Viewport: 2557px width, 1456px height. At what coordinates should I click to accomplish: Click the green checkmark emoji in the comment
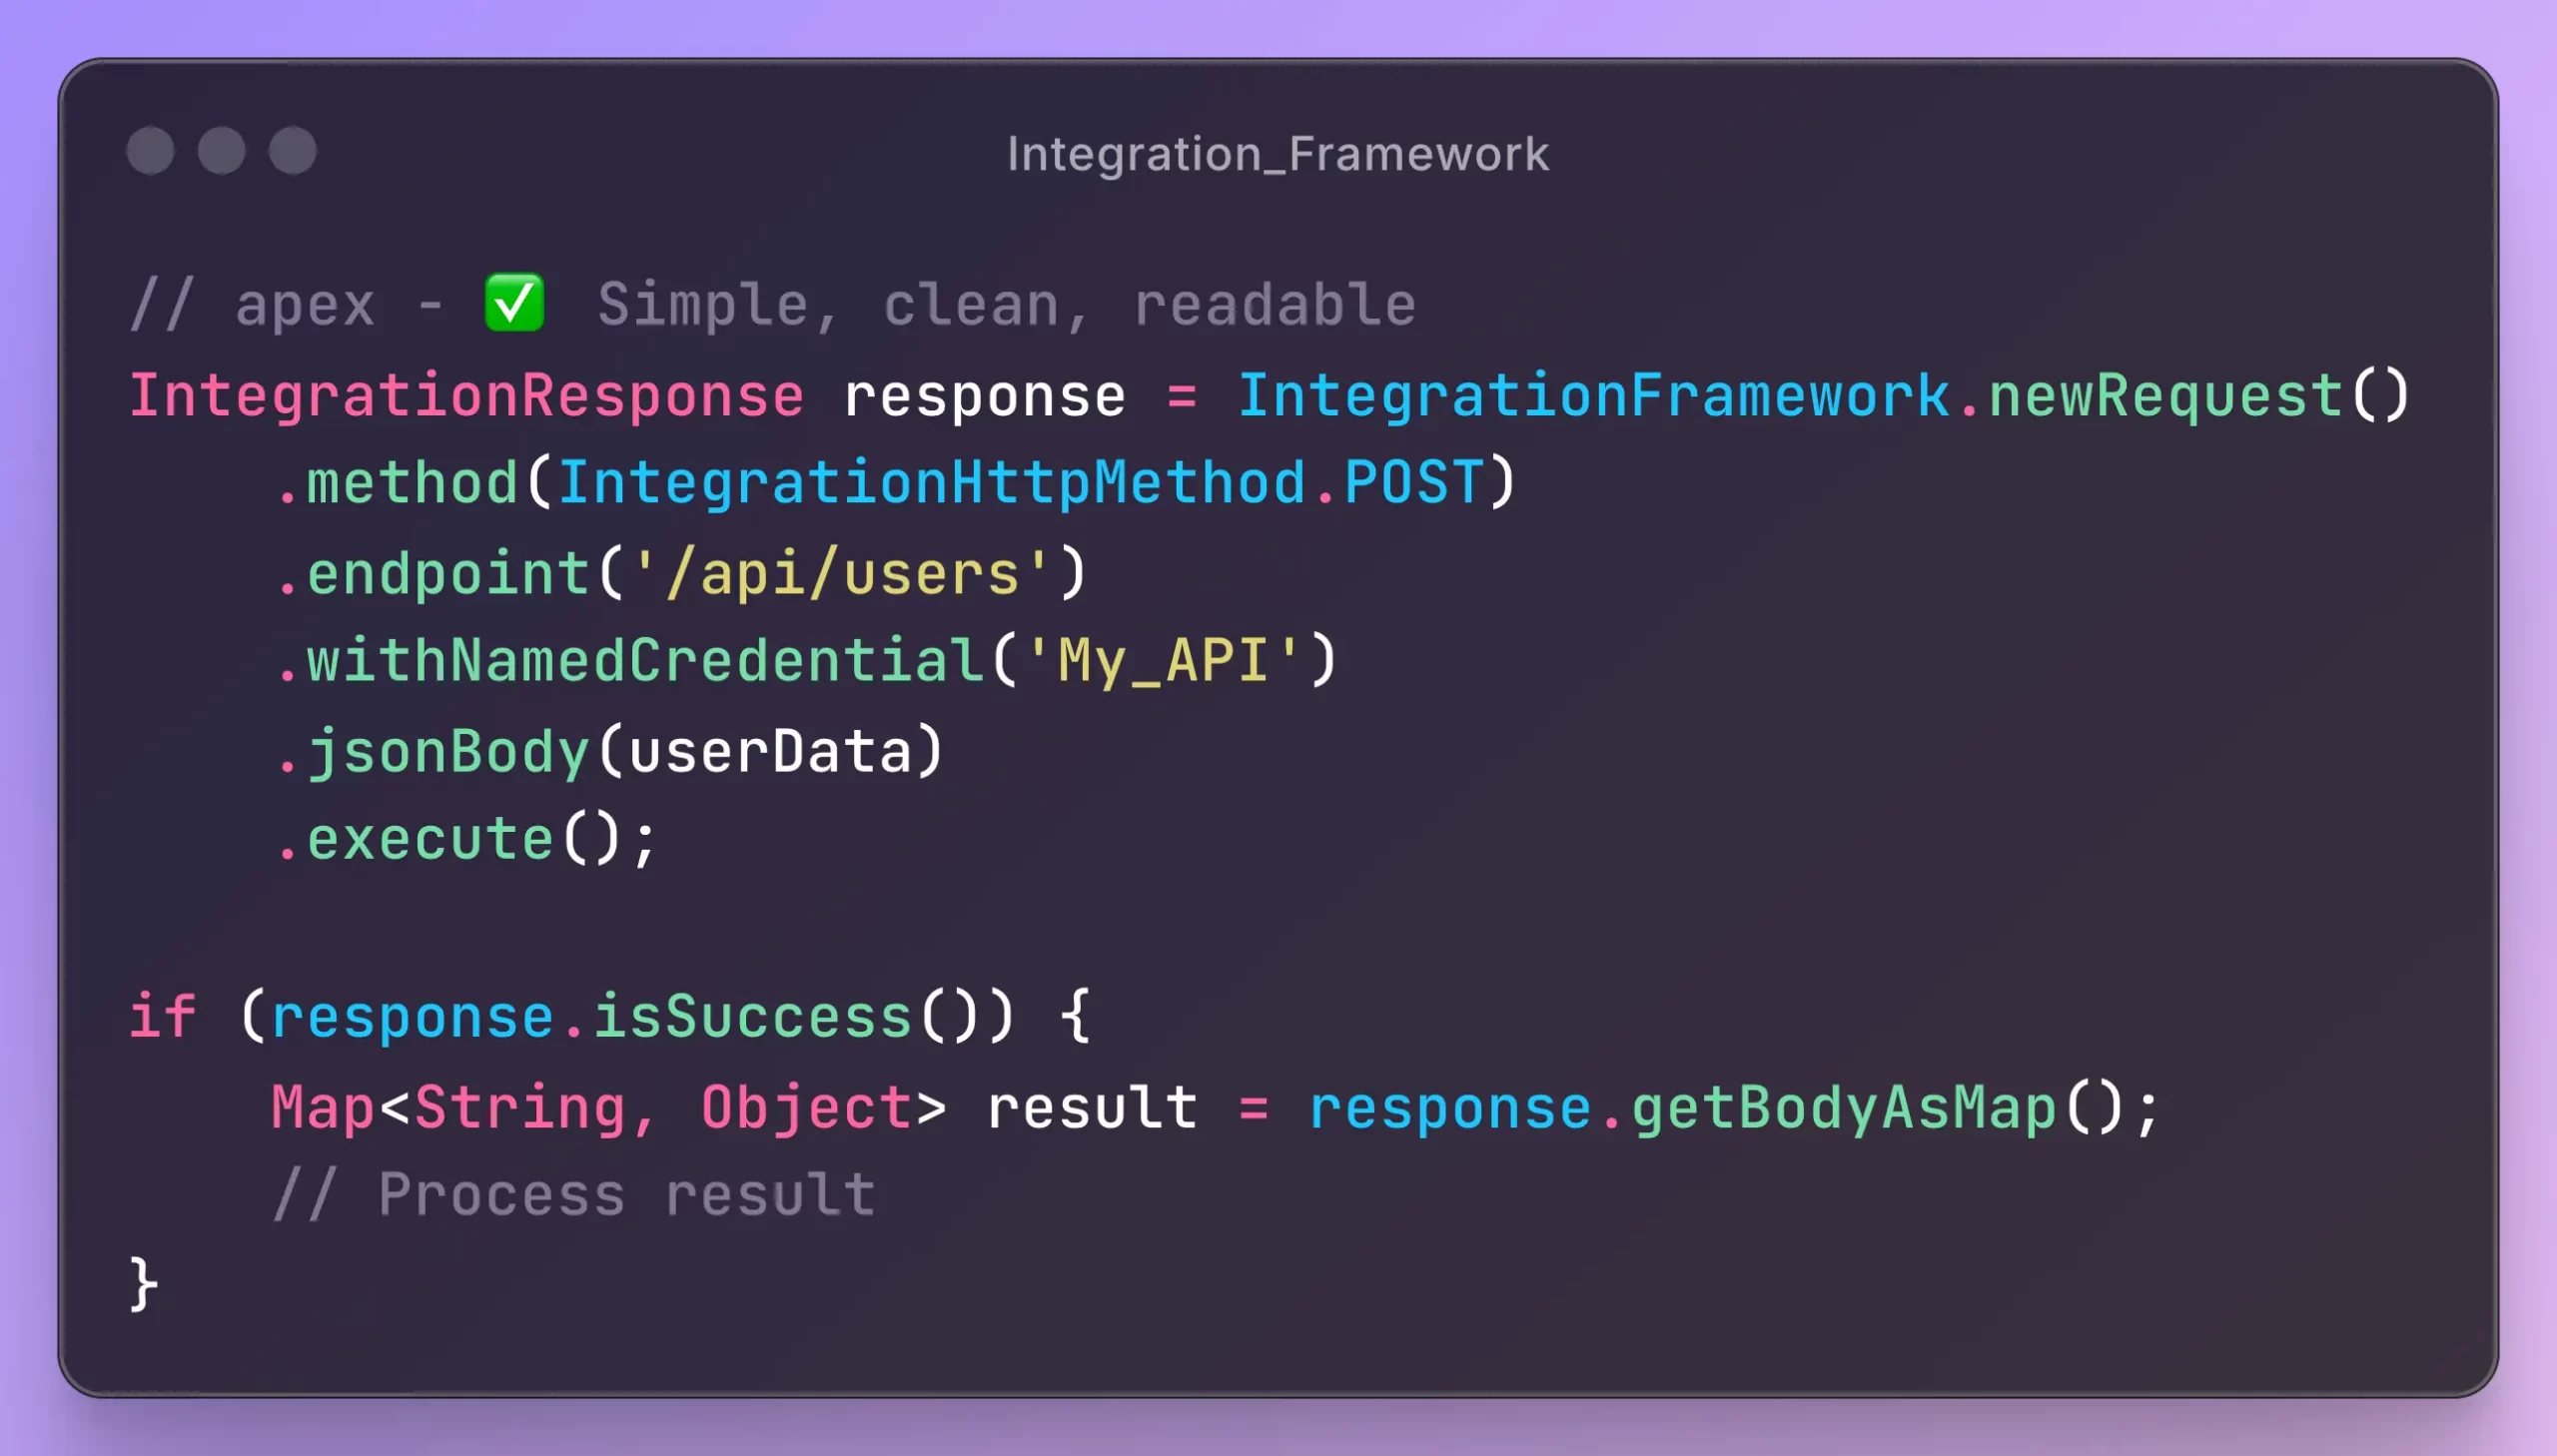point(514,303)
